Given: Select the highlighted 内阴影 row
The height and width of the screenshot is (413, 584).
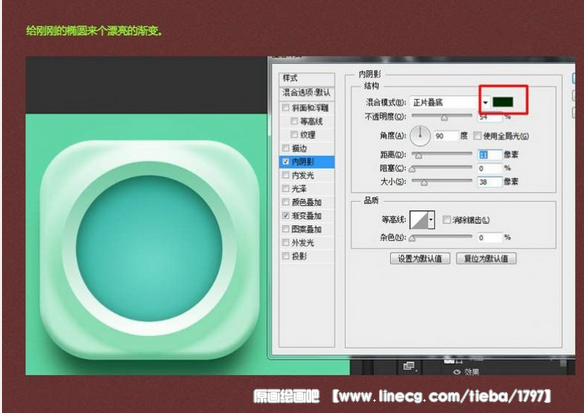Looking at the screenshot, I should pyautogui.click(x=307, y=162).
